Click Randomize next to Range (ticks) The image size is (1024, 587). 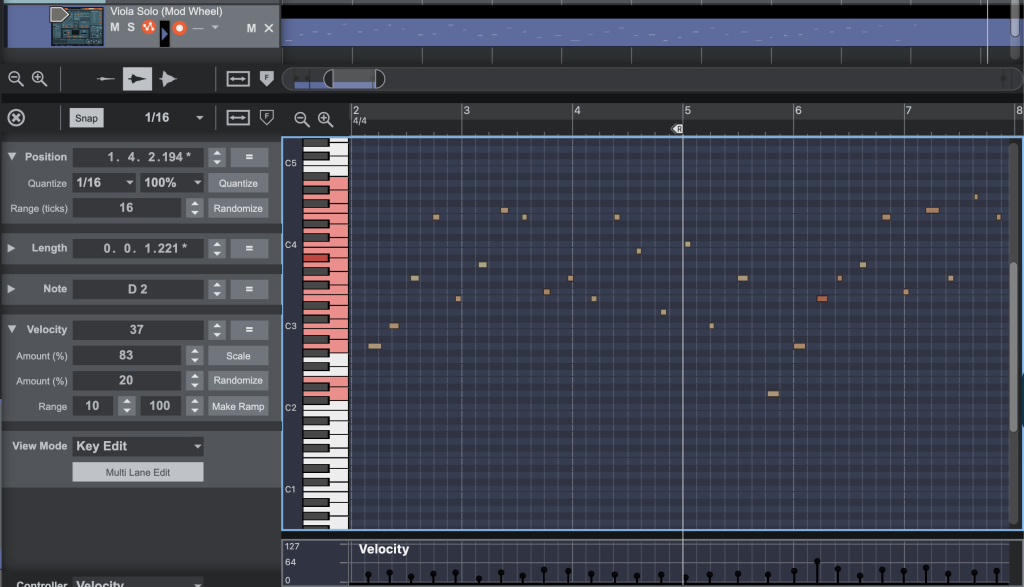coord(238,208)
